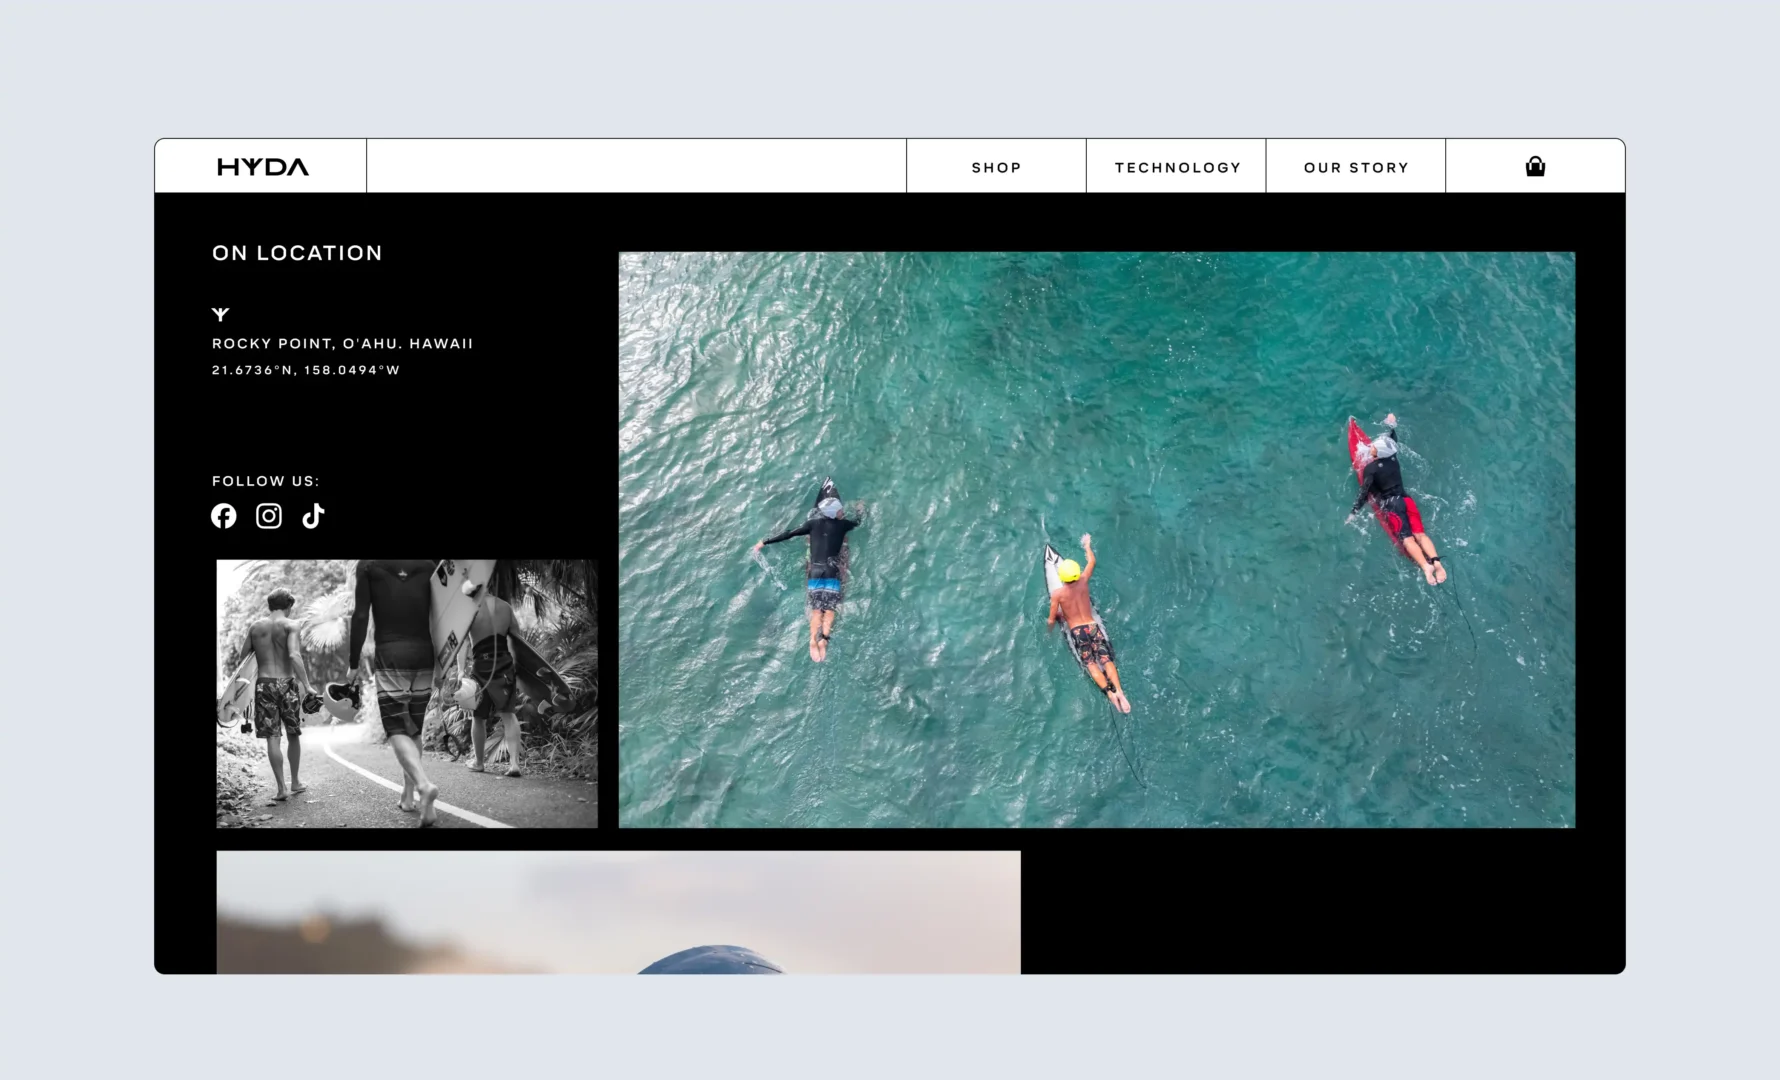The width and height of the screenshot is (1780, 1080).
Task: Click the small Y emblem above location name
Action: click(x=221, y=314)
